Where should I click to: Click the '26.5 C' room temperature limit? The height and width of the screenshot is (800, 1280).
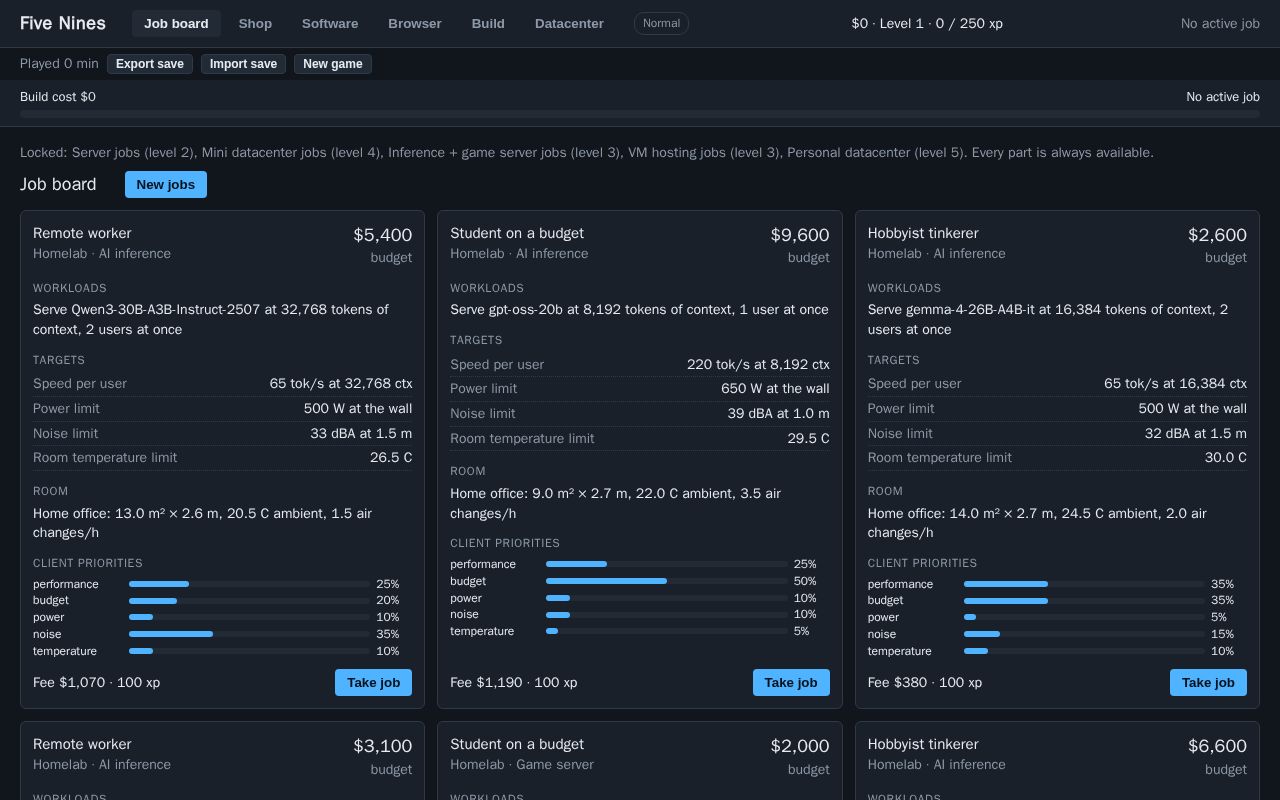point(391,457)
